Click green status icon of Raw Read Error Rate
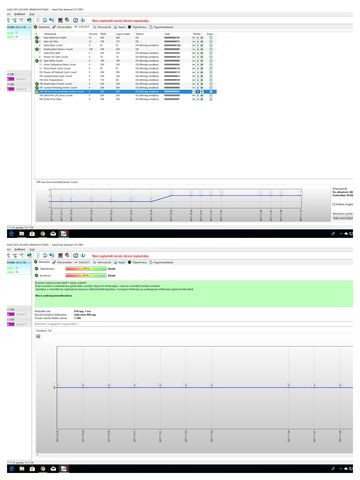Viewport: 360px width, 480px height. pos(37,38)
